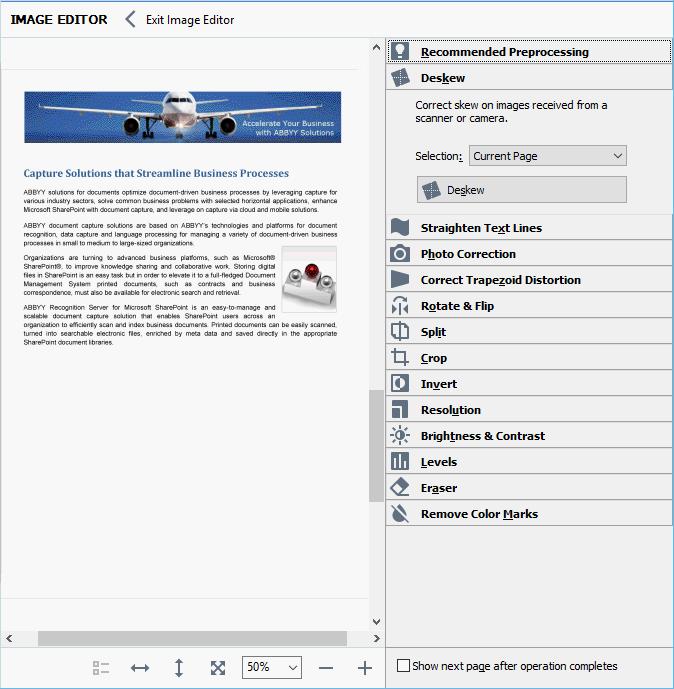The image size is (674, 689).
Task: Click the fit-to-width horizontal arrows icon
Action: 140,668
